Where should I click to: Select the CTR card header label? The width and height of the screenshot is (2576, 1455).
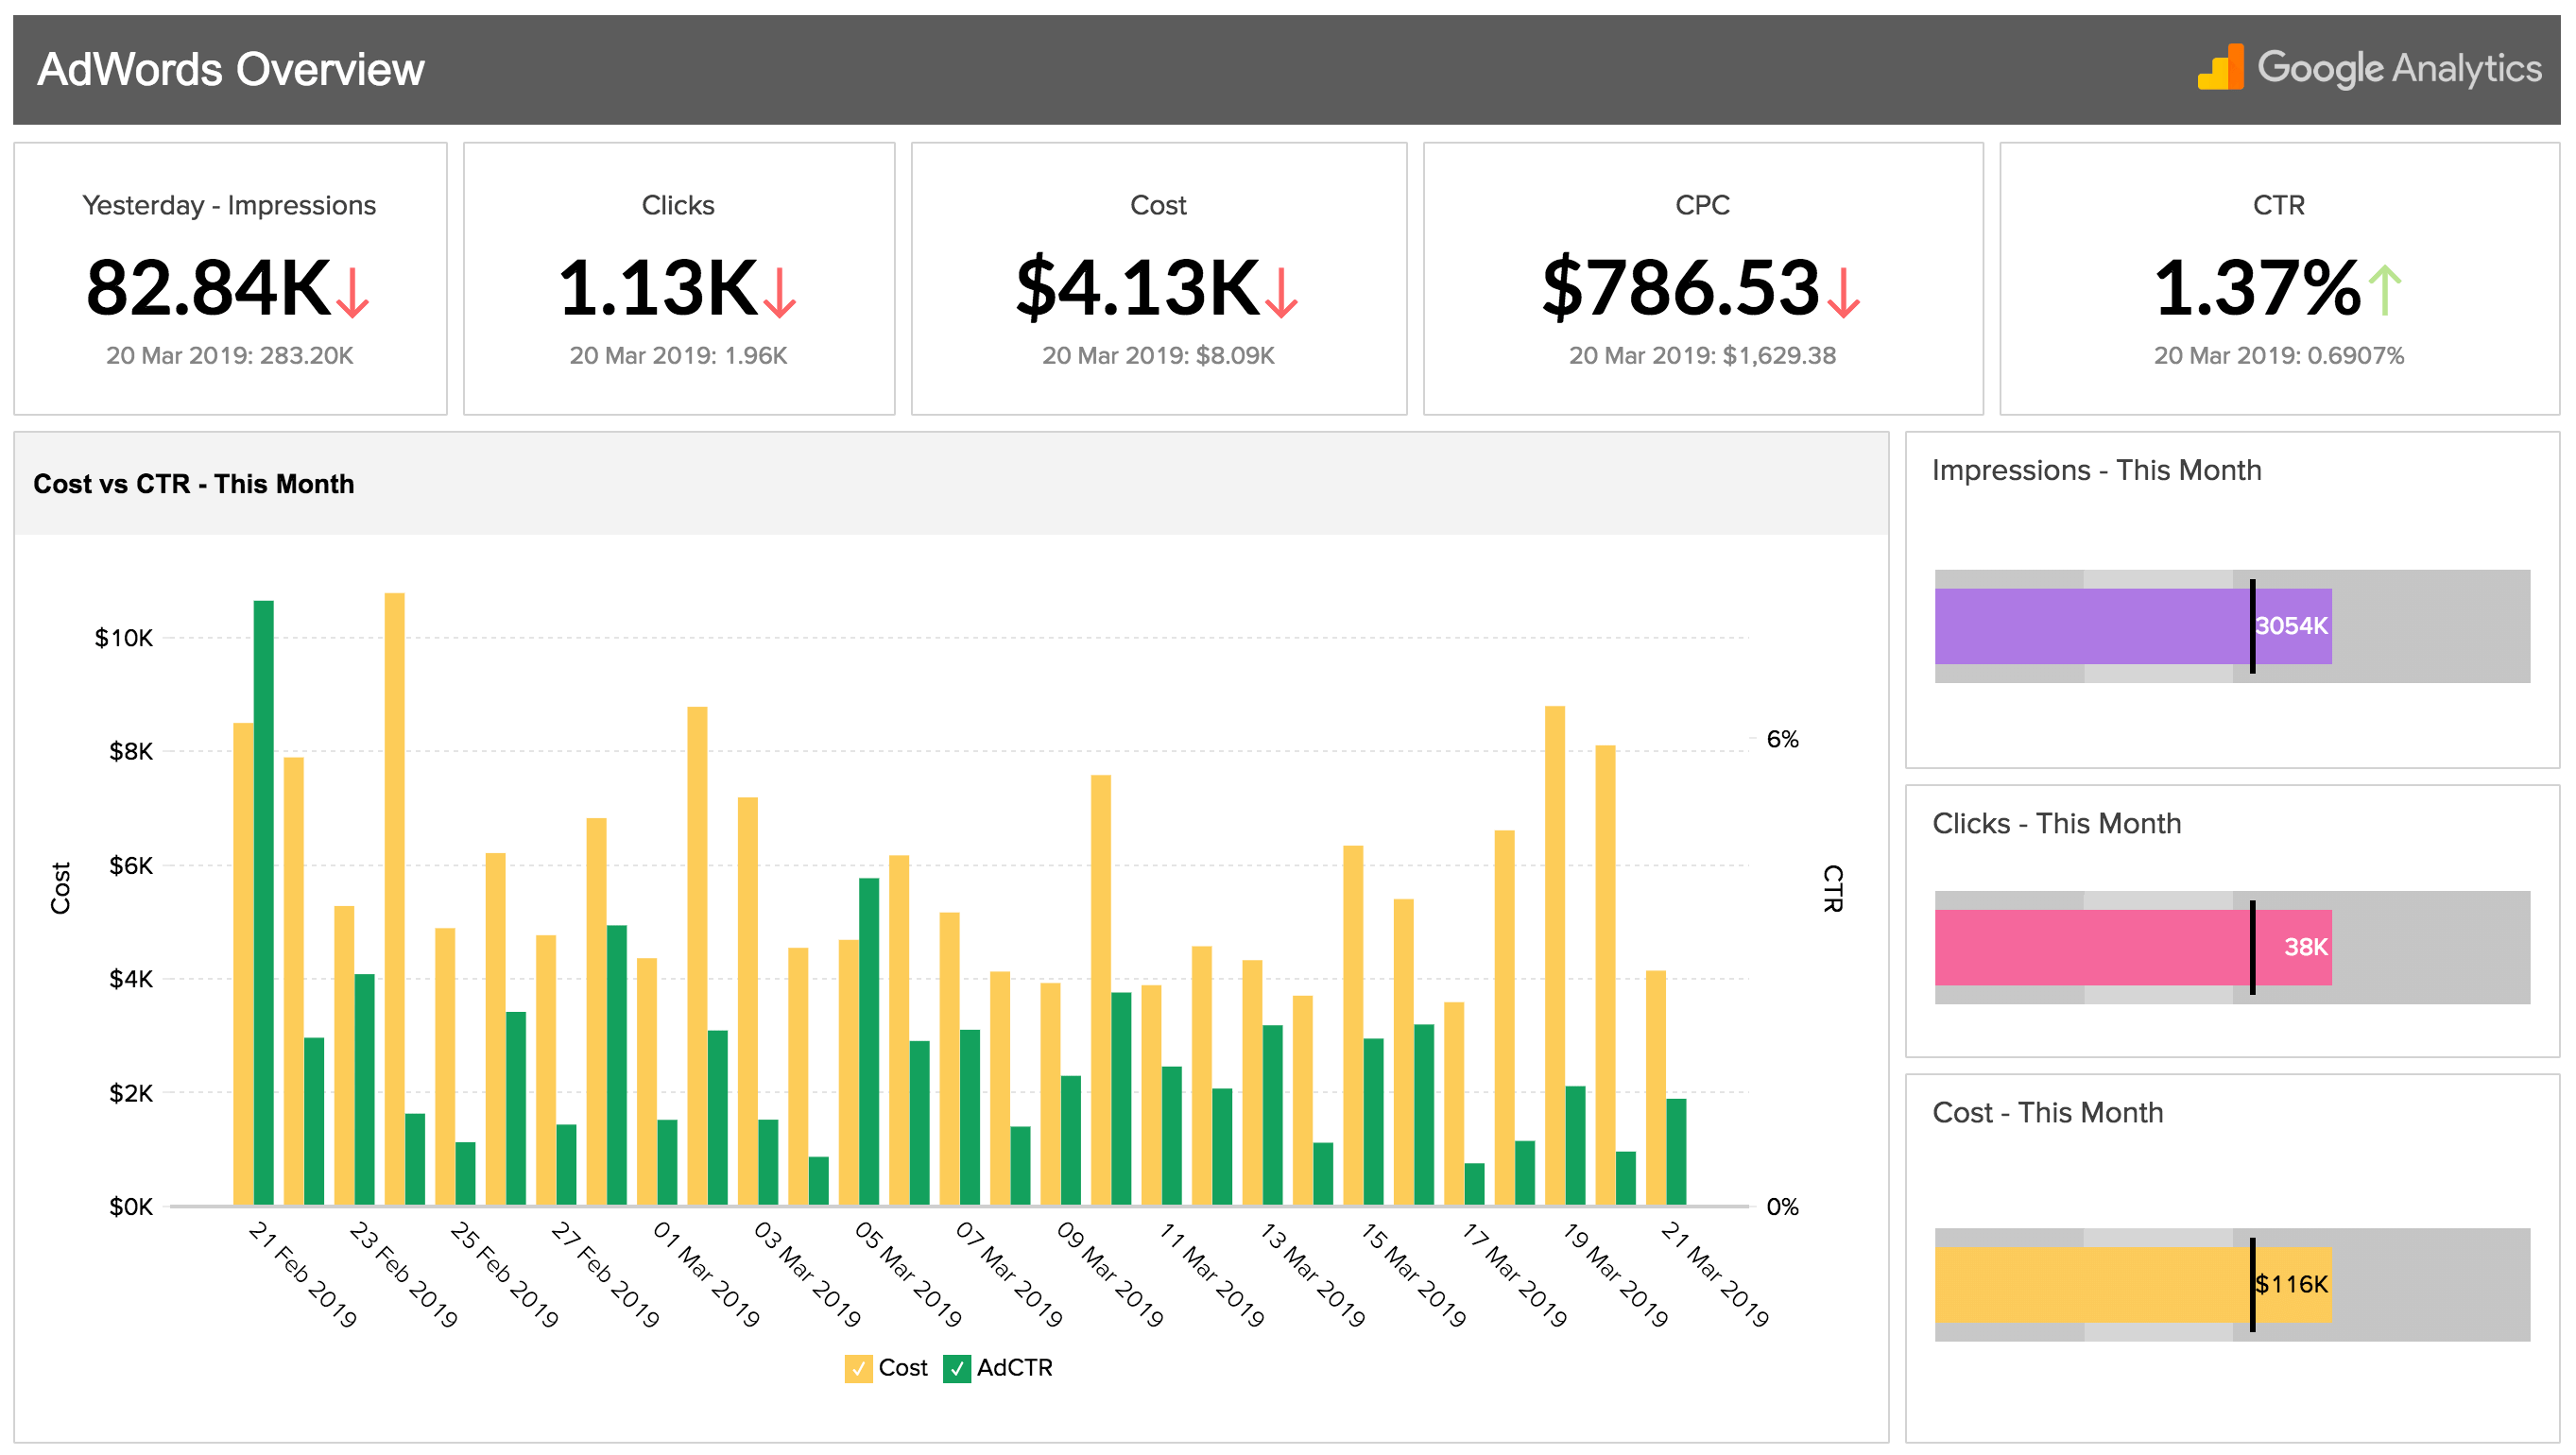(x=2278, y=205)
